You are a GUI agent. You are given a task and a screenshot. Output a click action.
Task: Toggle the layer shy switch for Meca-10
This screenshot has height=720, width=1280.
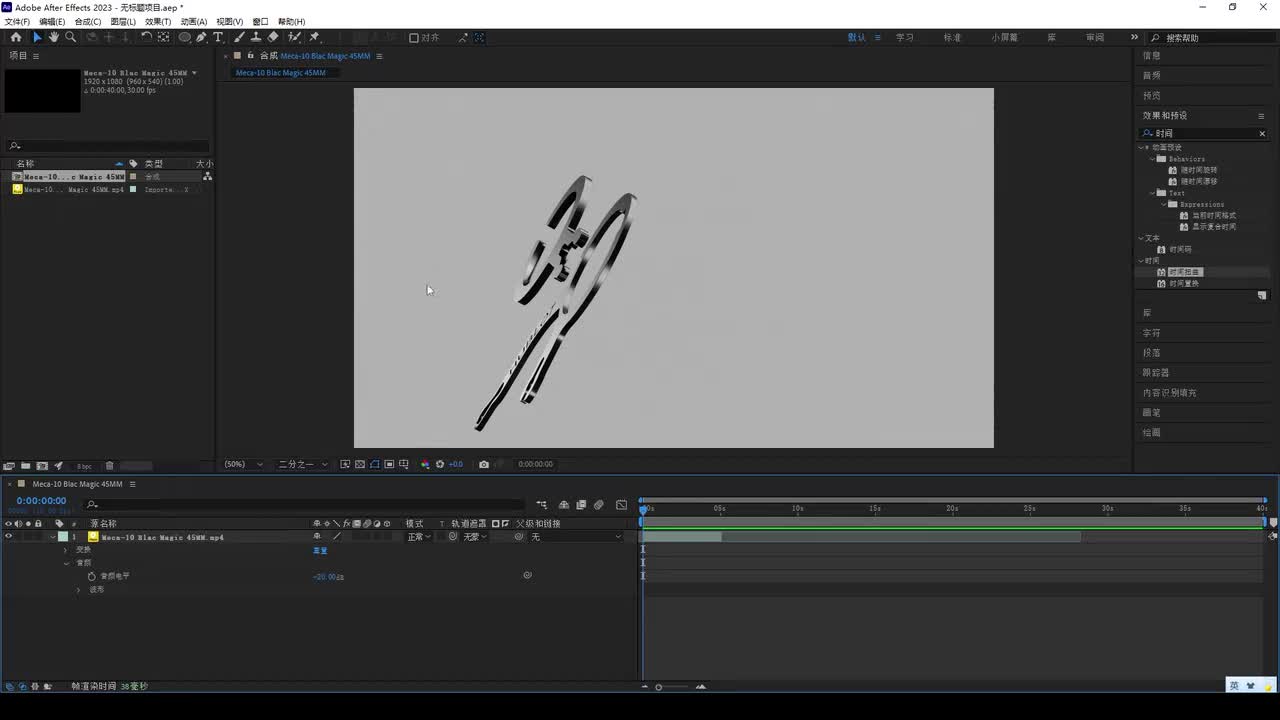(x=317, y=537)
